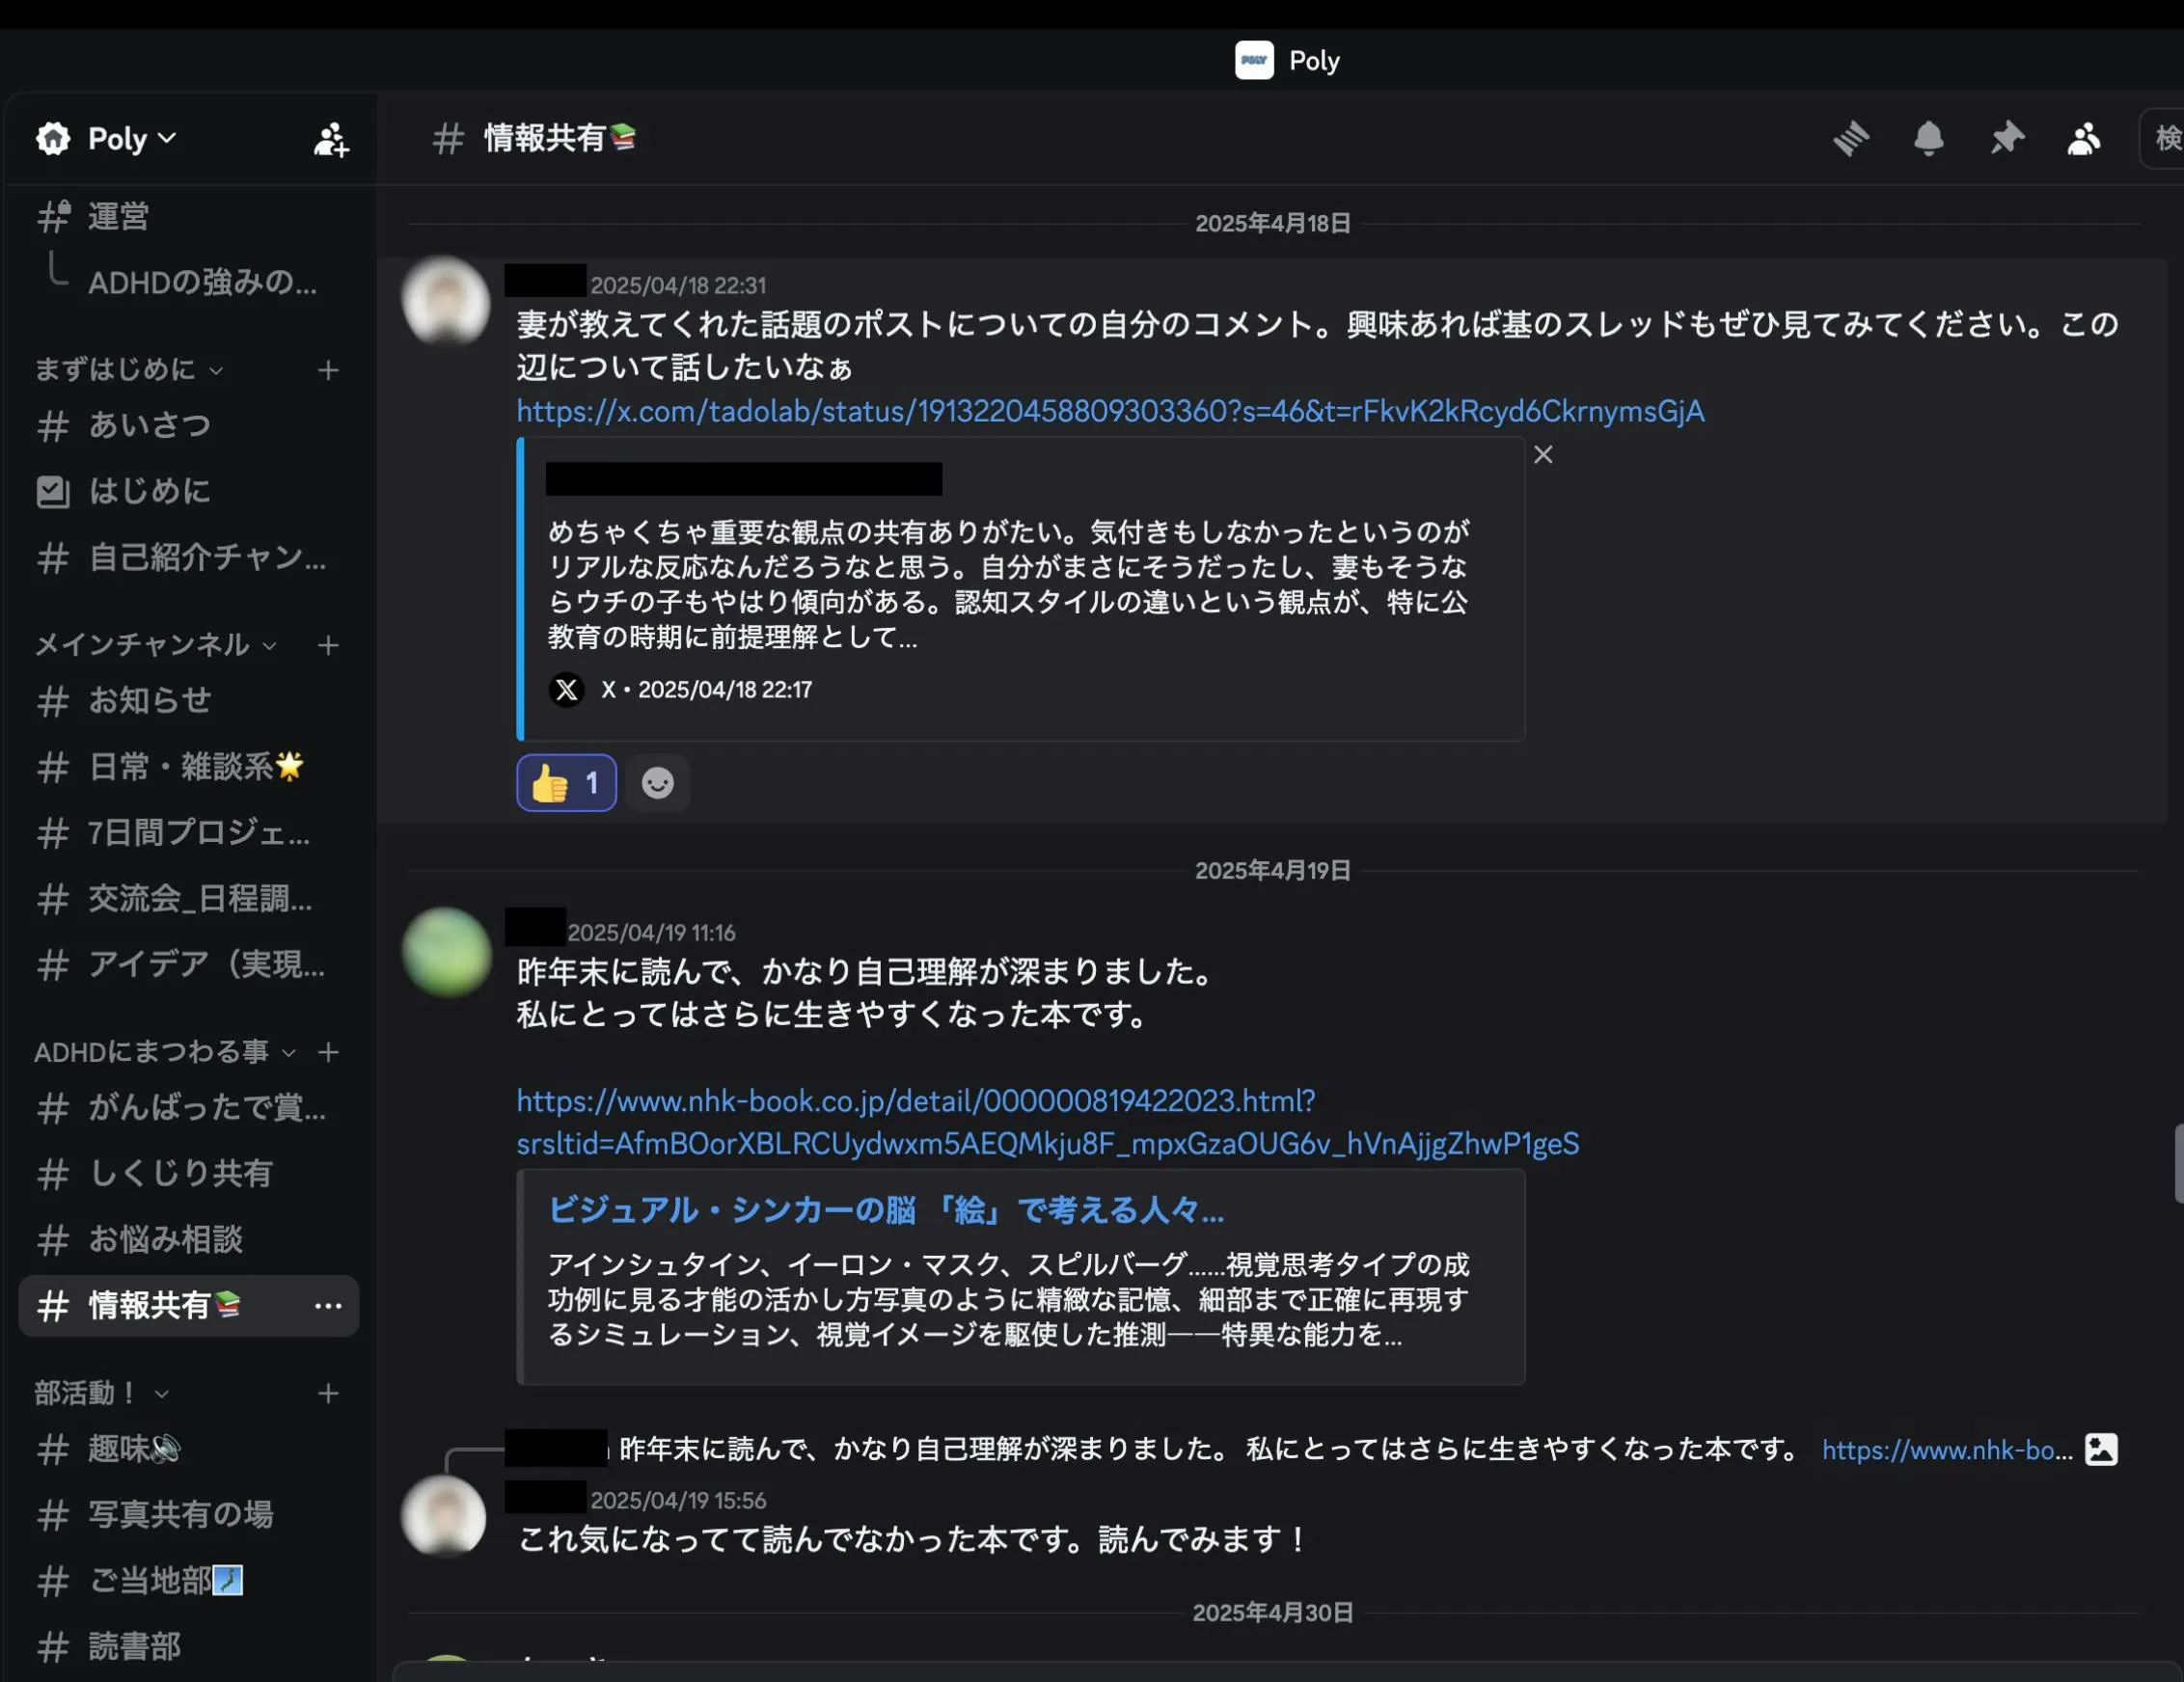
Task: Open the Threads icon in header
Action: (x=1851, y=138)
